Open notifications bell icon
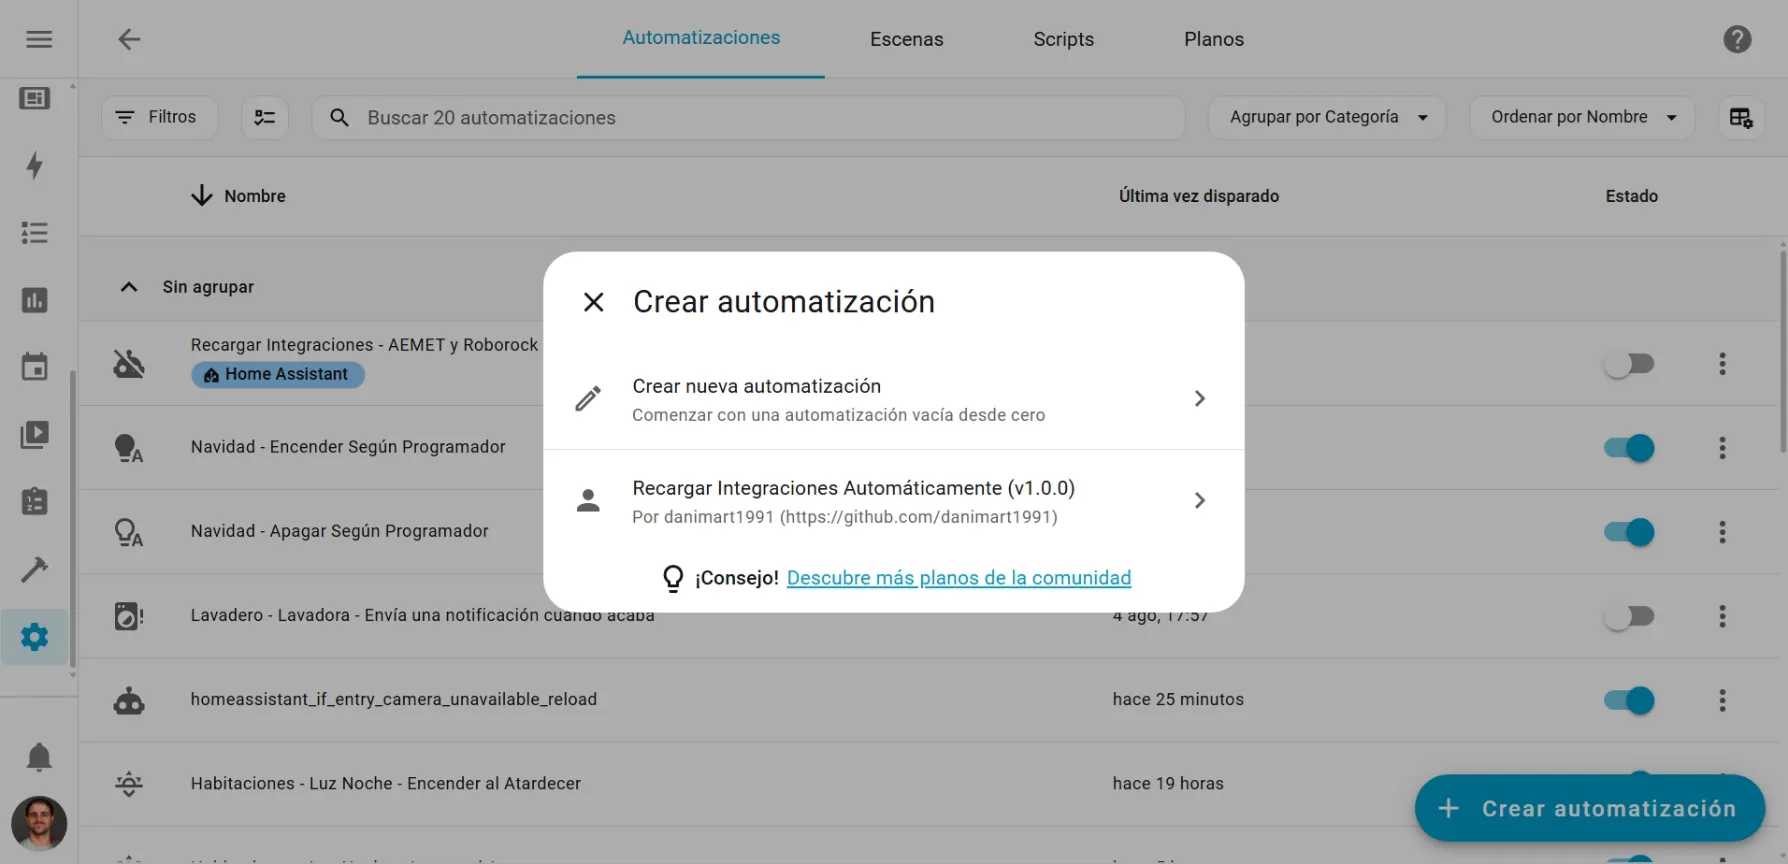 tap(39, 757)
